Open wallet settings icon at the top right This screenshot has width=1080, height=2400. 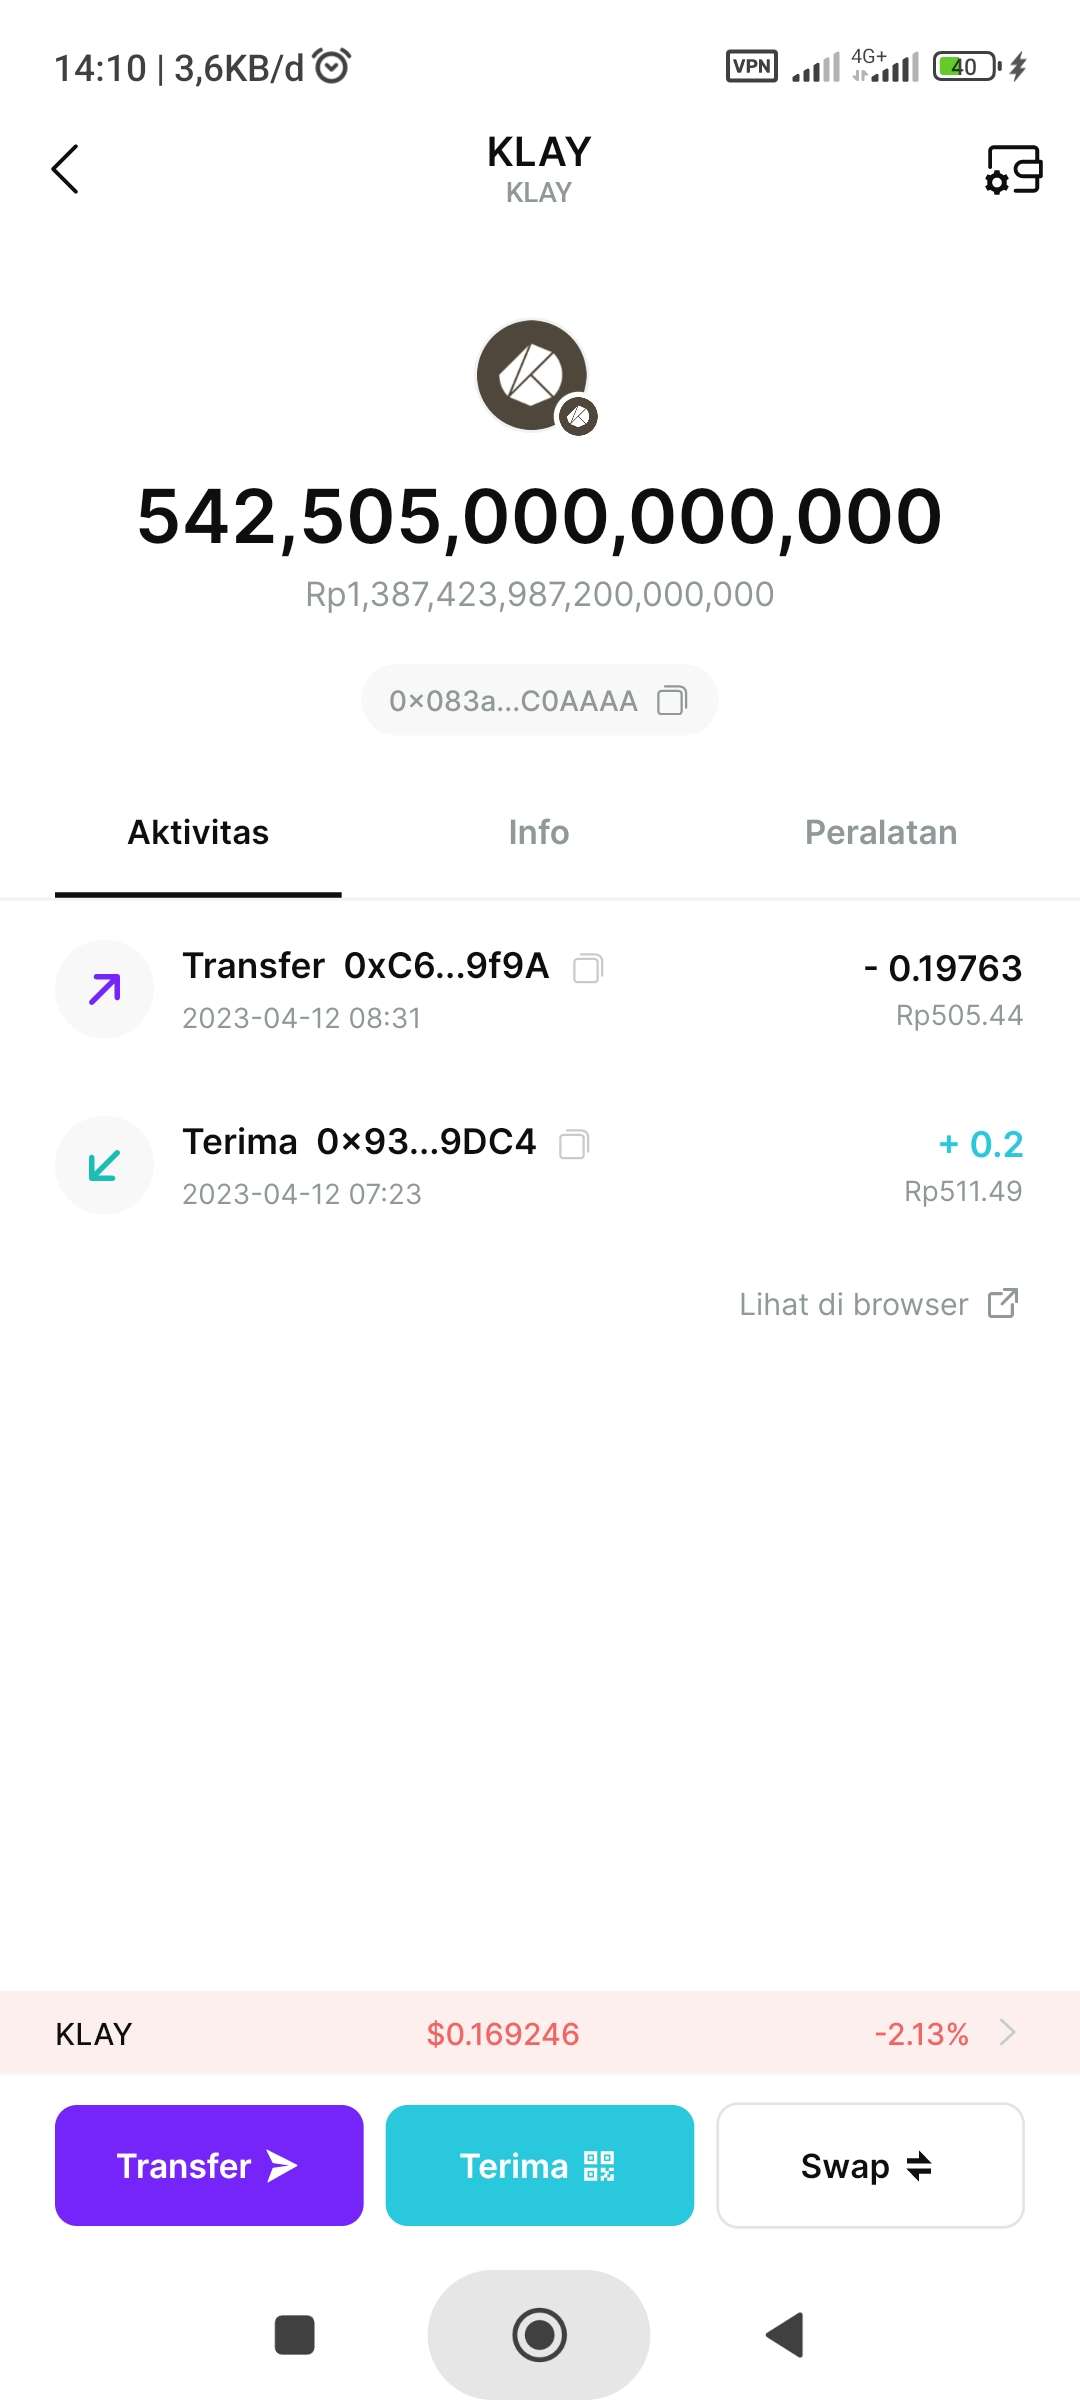point(1013,169)
